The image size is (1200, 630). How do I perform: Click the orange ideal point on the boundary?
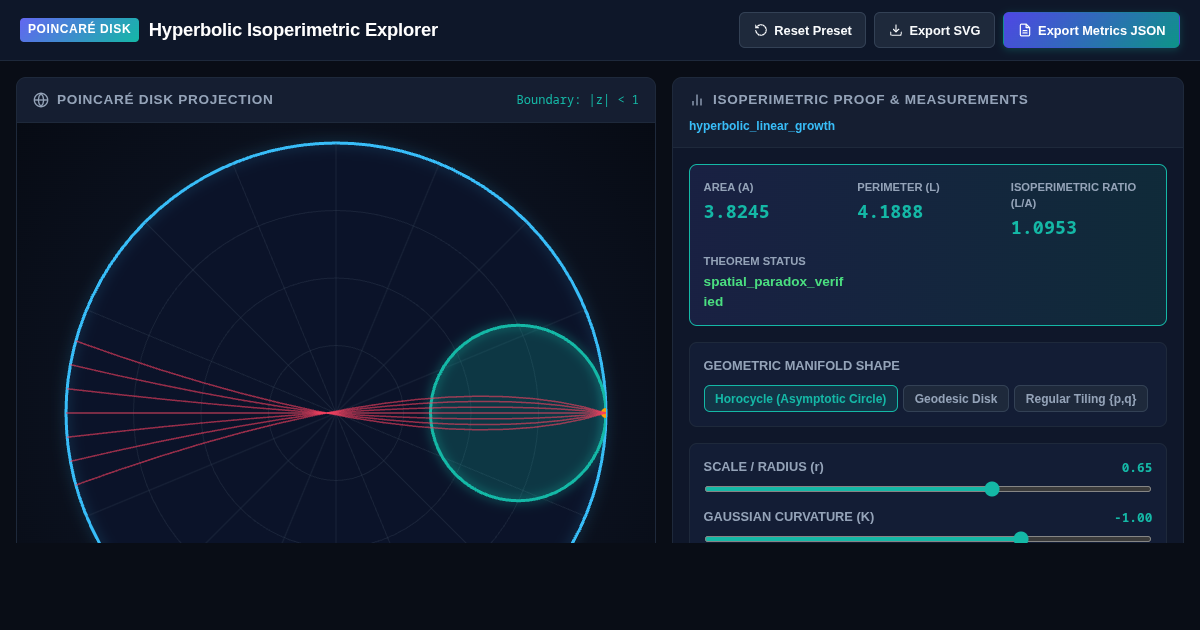pos(604,413)
